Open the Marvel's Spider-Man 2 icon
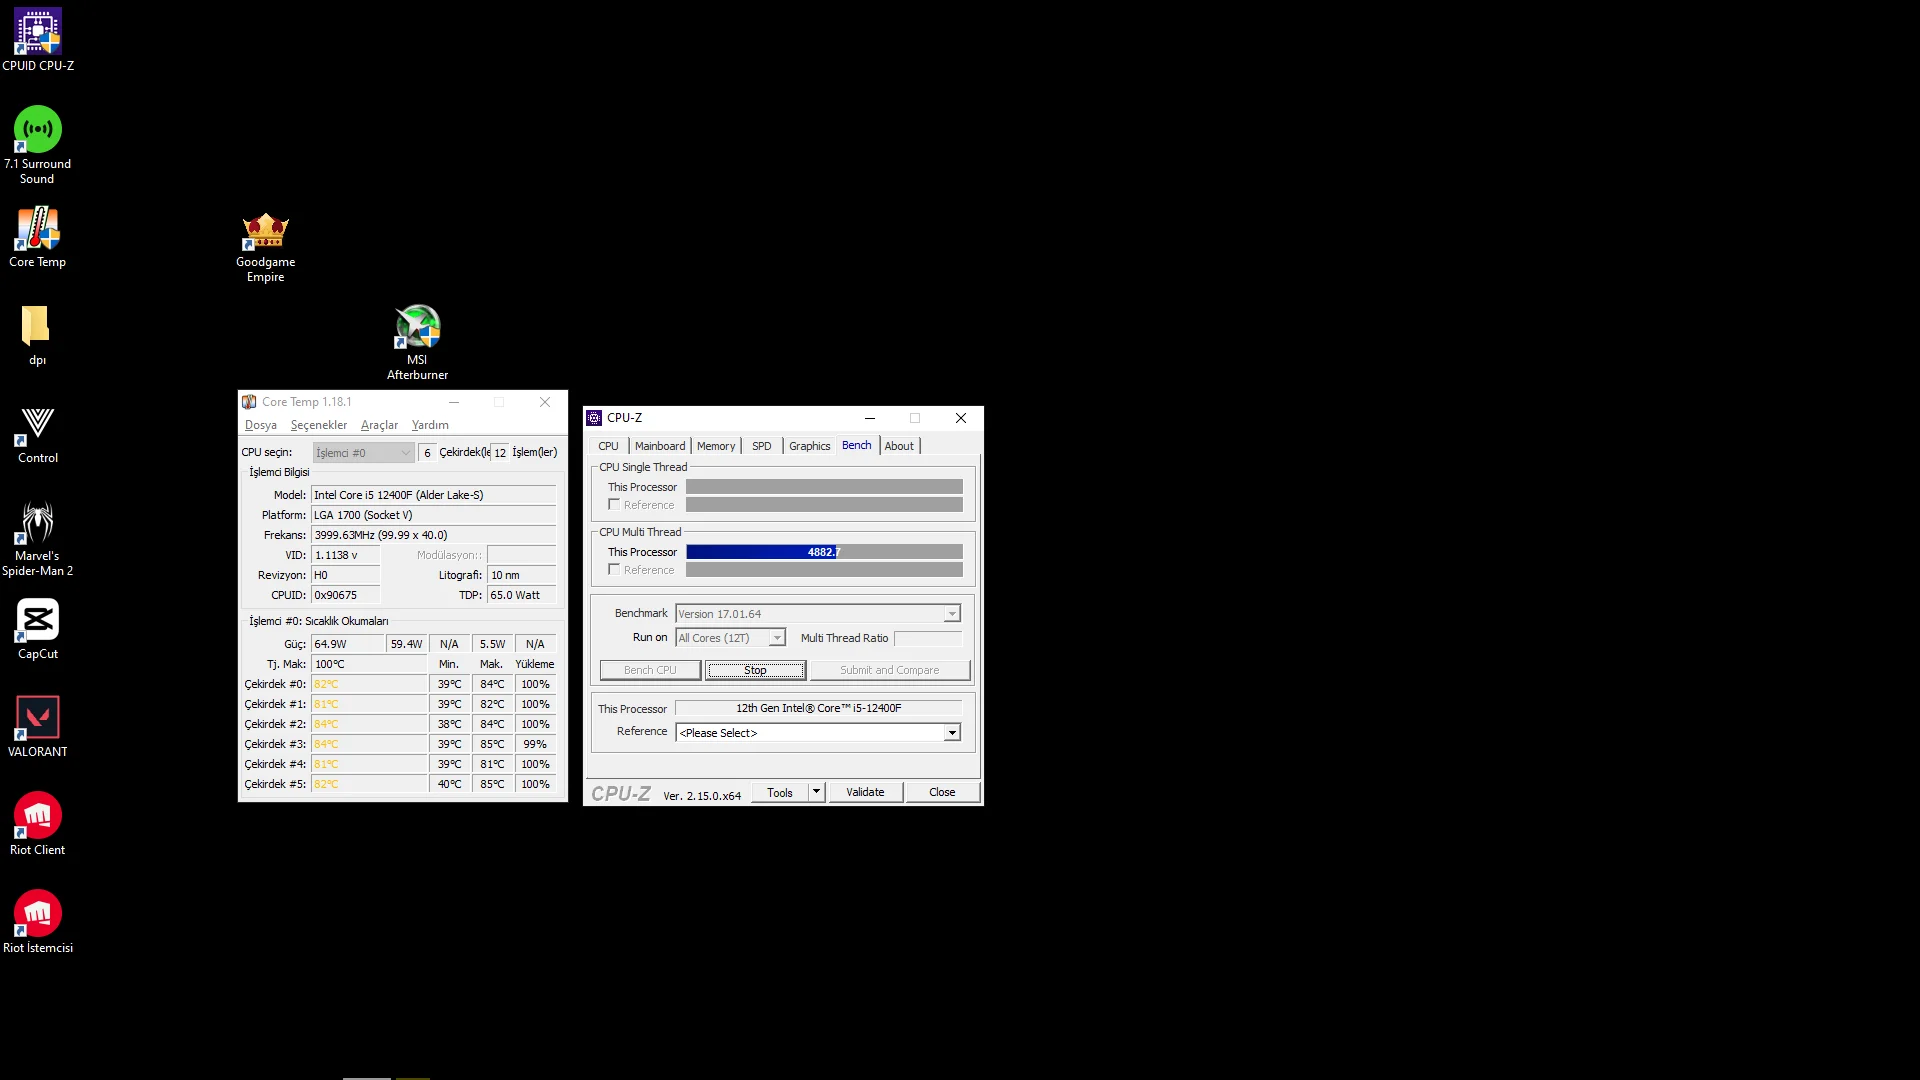This screenshot has width=1920, height=1080. tap(38, 522)
